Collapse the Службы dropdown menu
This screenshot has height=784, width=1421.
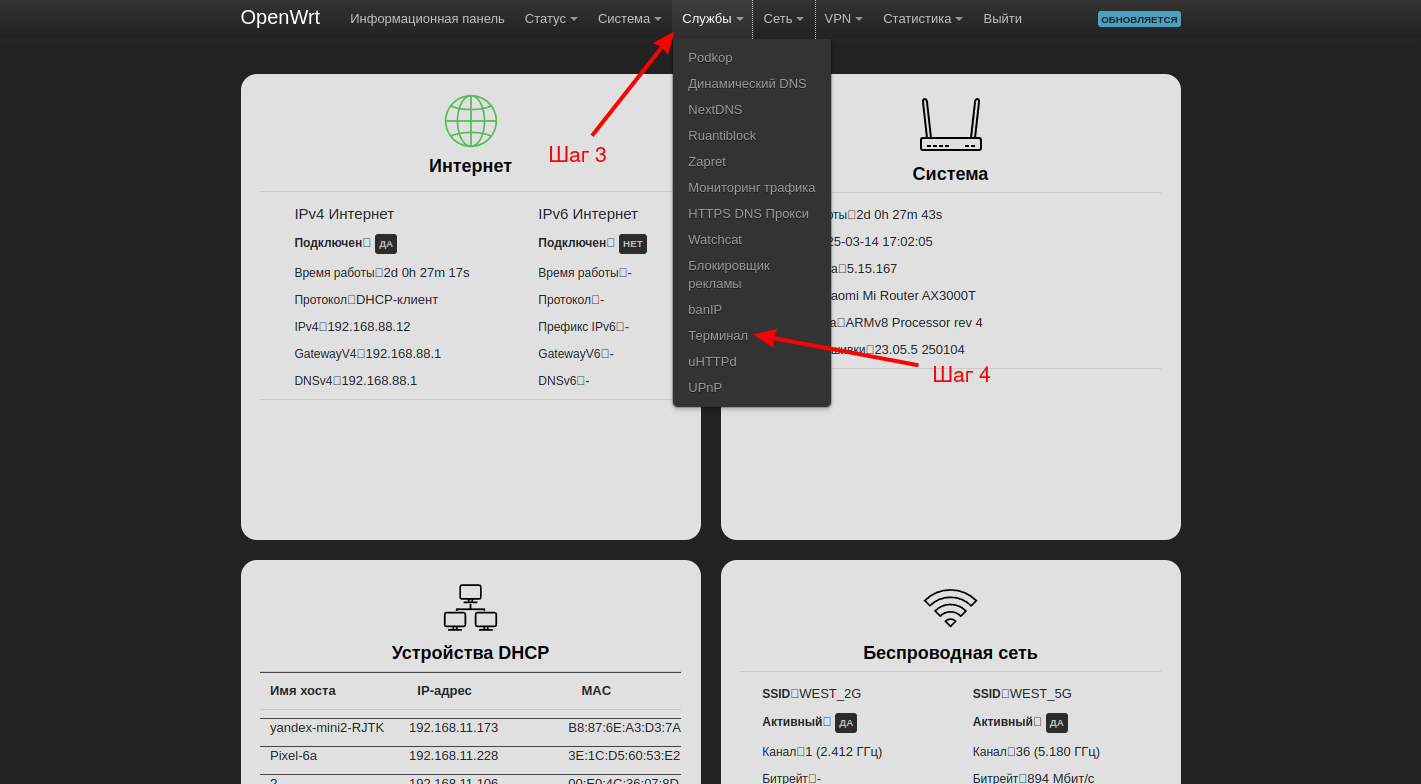click(713, 18)
